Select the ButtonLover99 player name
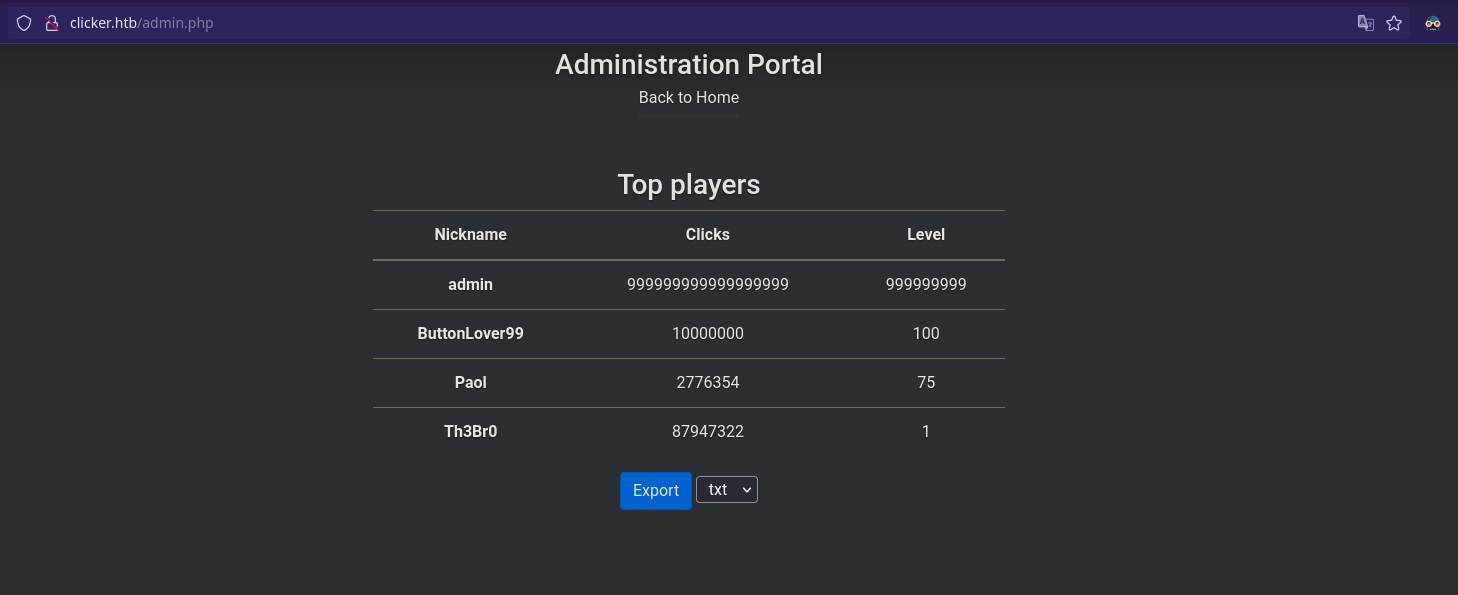 click(470, 333)
